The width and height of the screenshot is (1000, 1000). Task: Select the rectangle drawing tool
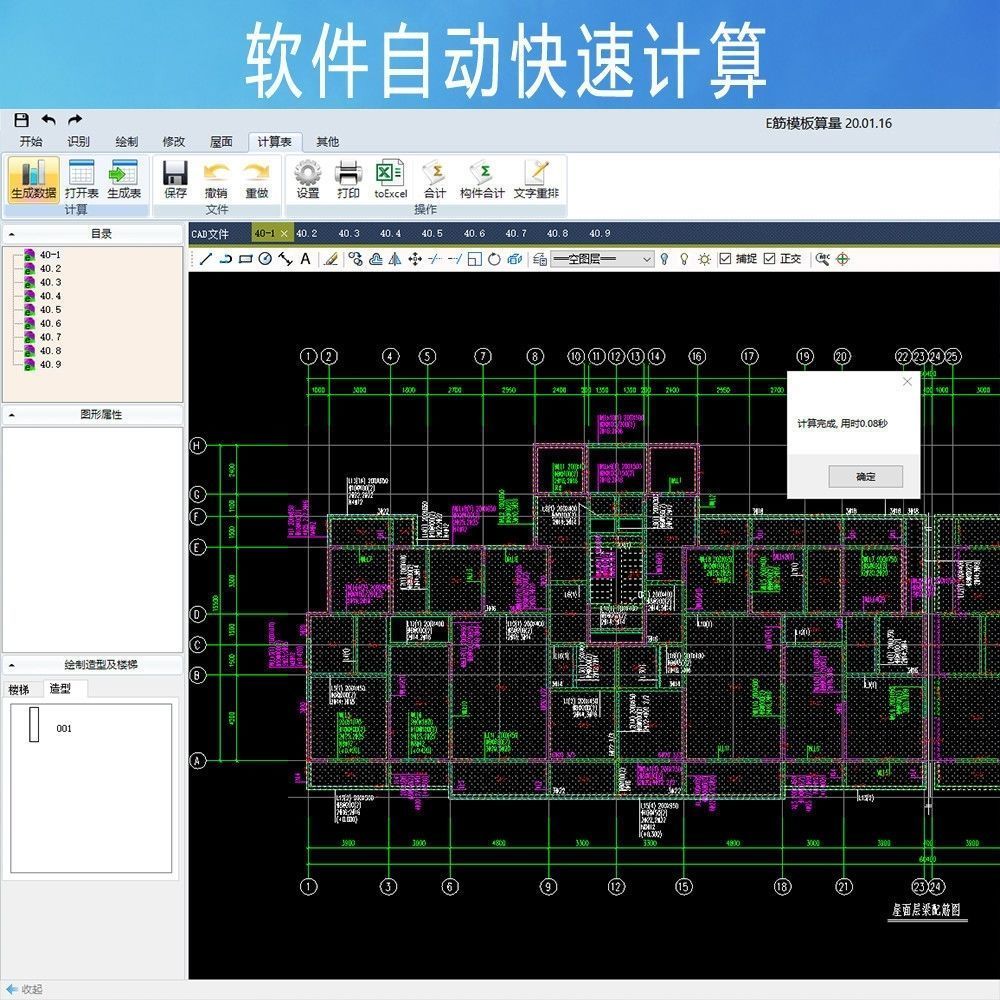tap(246, 259)
